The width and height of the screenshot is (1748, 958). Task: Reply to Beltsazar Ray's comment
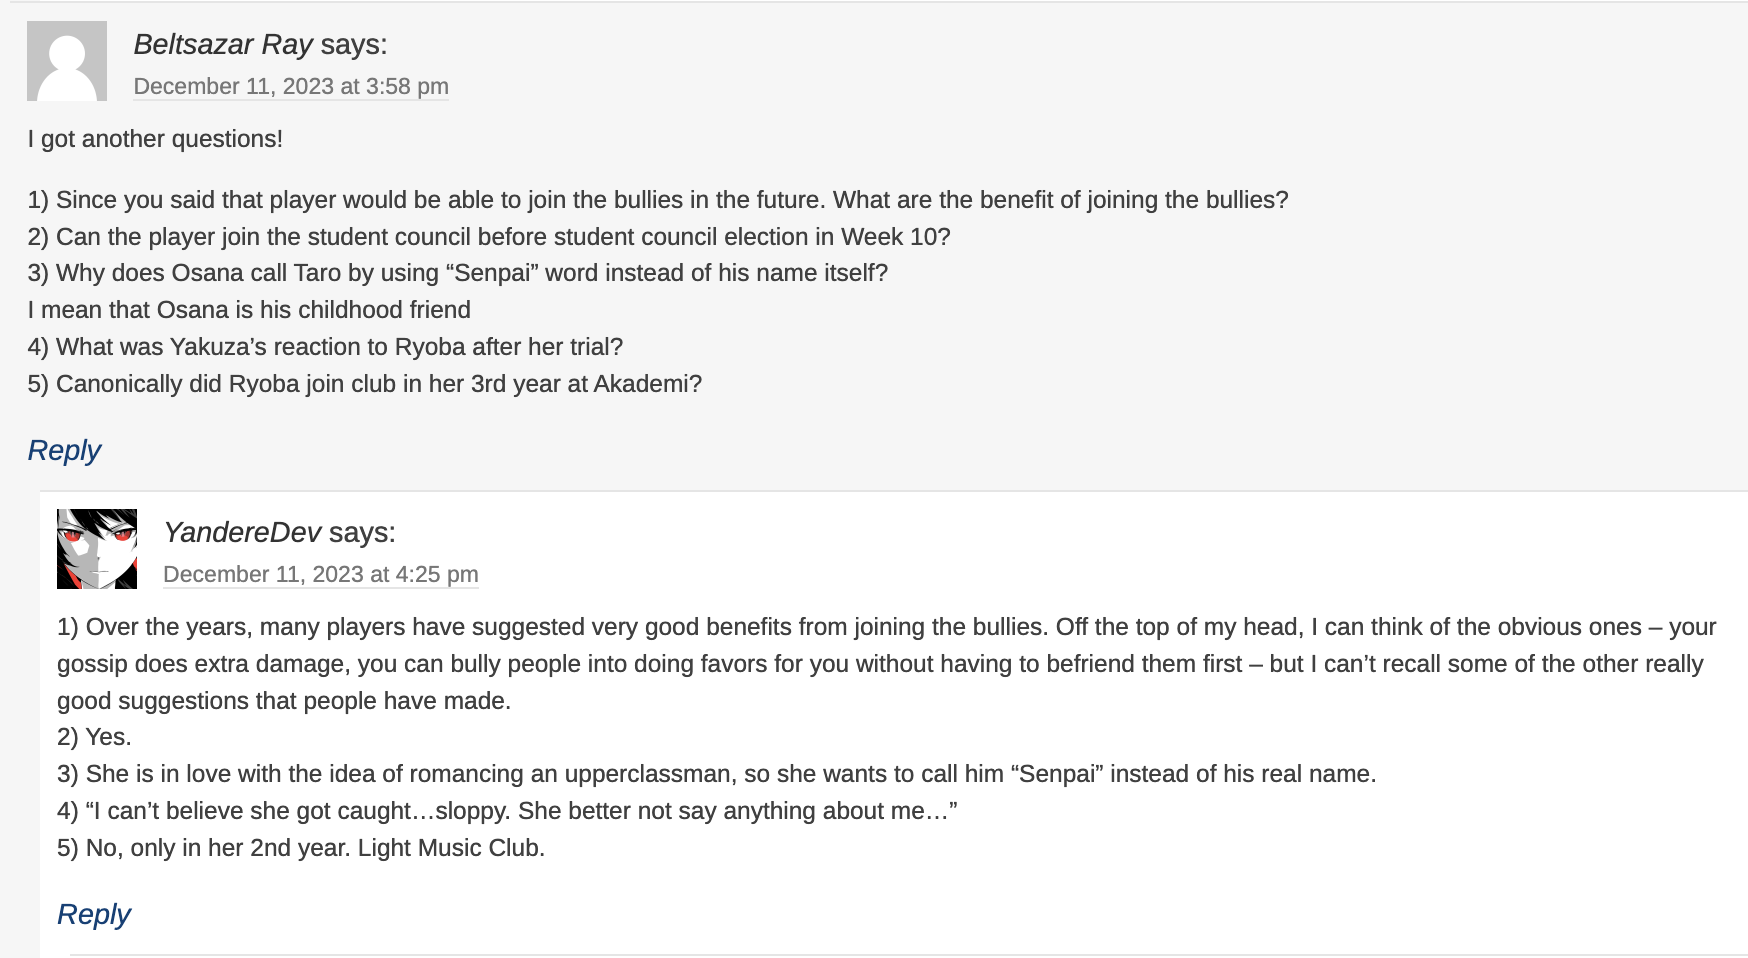click(x=64, y=451)
